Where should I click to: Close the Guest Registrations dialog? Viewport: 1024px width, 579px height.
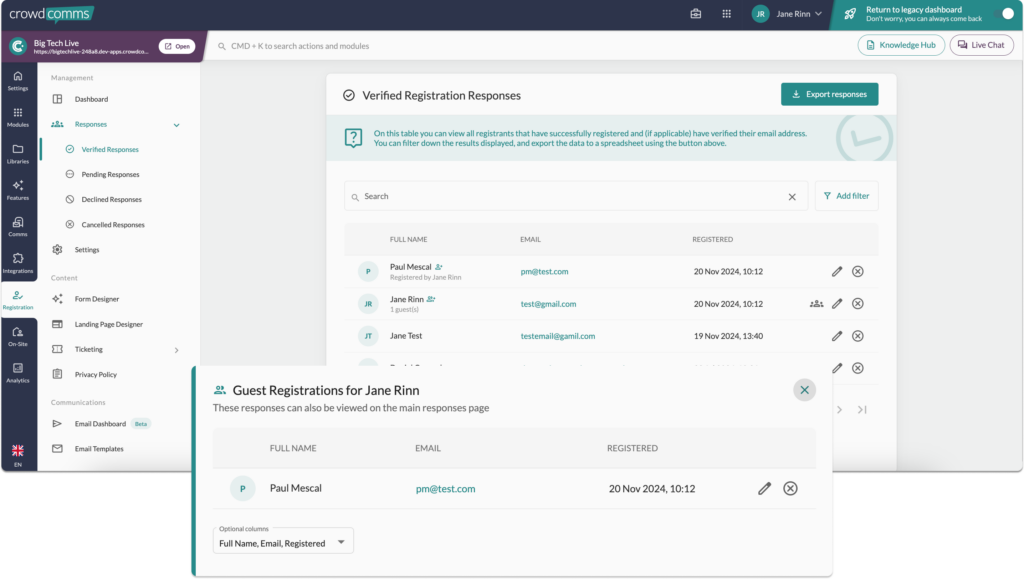tap(804, 390)
